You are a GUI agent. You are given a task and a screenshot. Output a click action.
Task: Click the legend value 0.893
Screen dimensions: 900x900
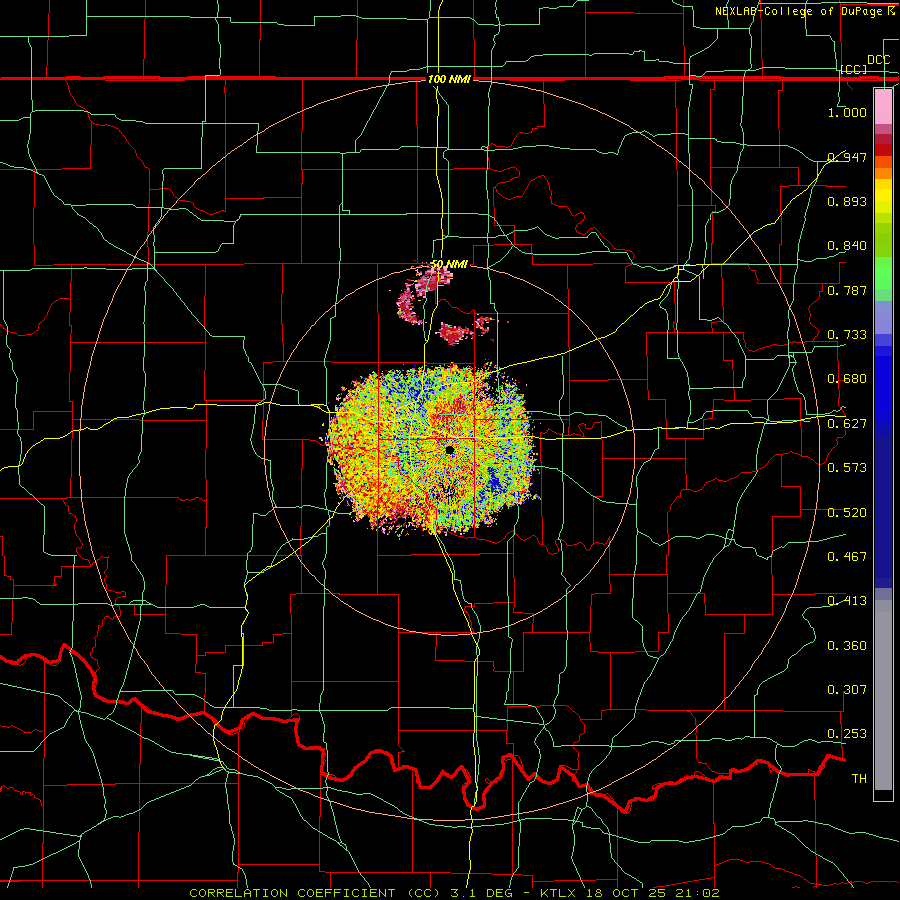(847, 201)
